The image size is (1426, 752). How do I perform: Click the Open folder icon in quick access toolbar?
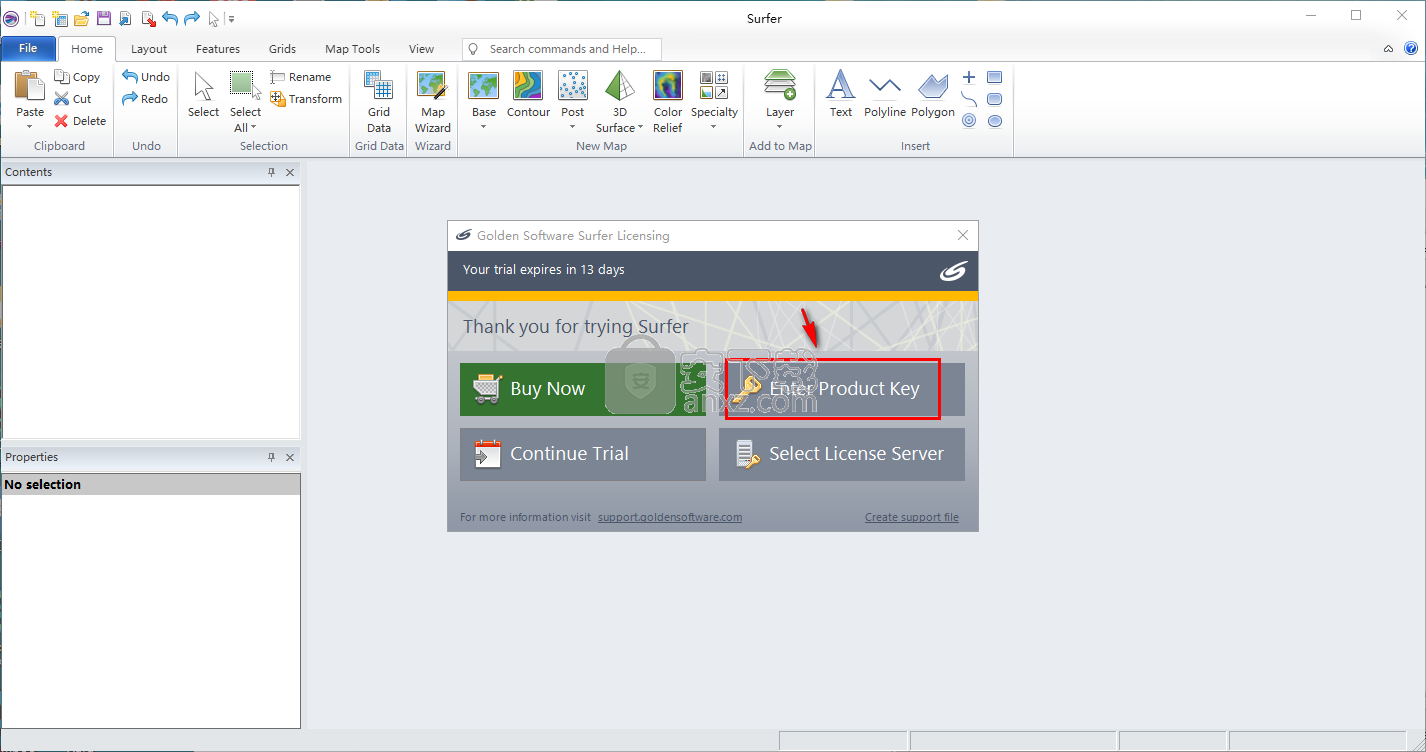(x=82, y=18)
